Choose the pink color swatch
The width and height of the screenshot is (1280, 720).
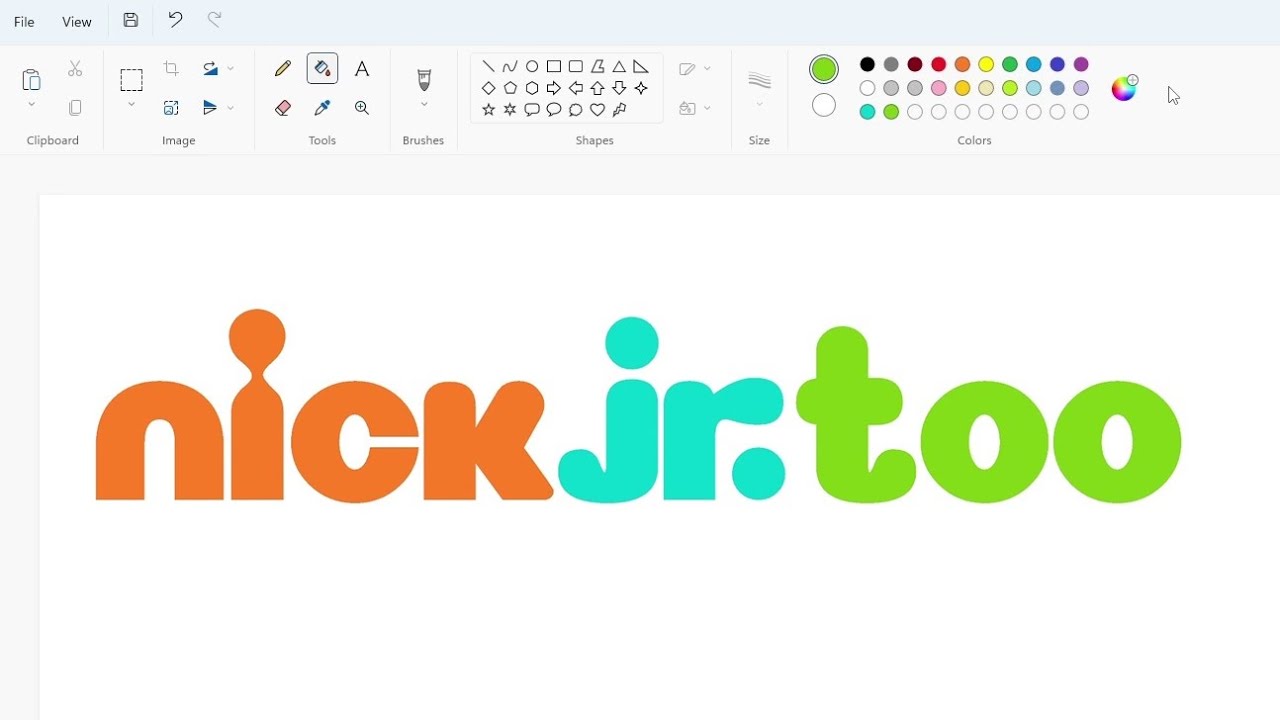click(939, 88)
